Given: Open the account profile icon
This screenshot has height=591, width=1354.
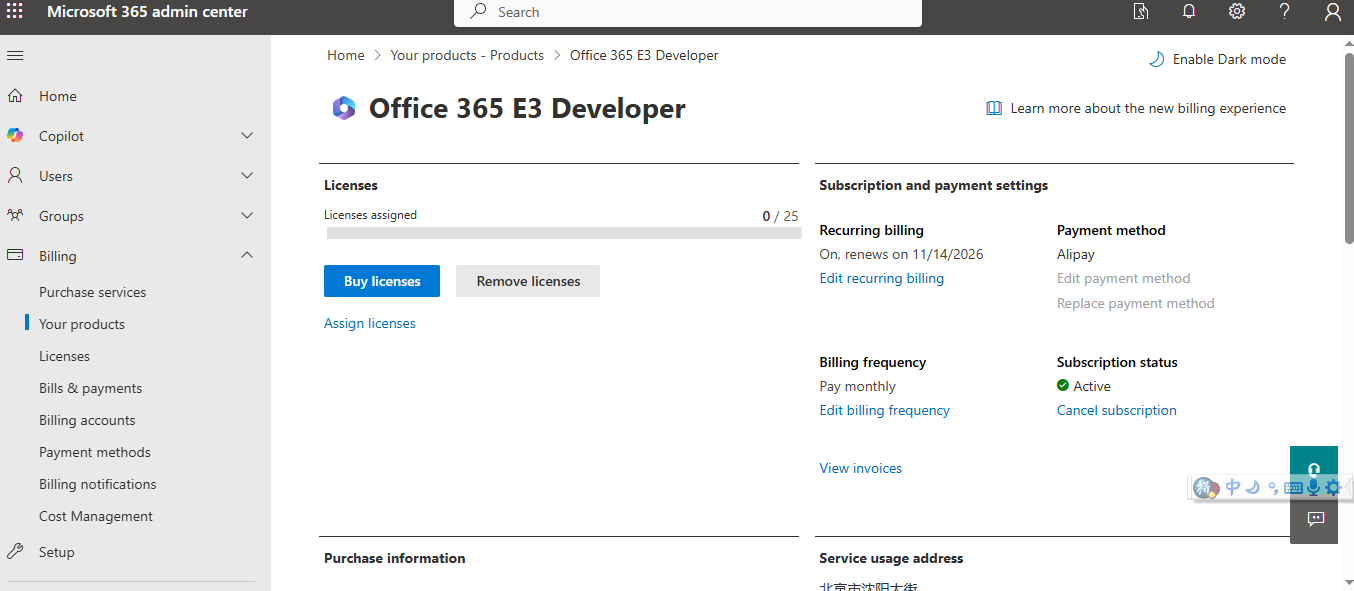Looking at the screenshot, I should click(x=1332, y=12).
